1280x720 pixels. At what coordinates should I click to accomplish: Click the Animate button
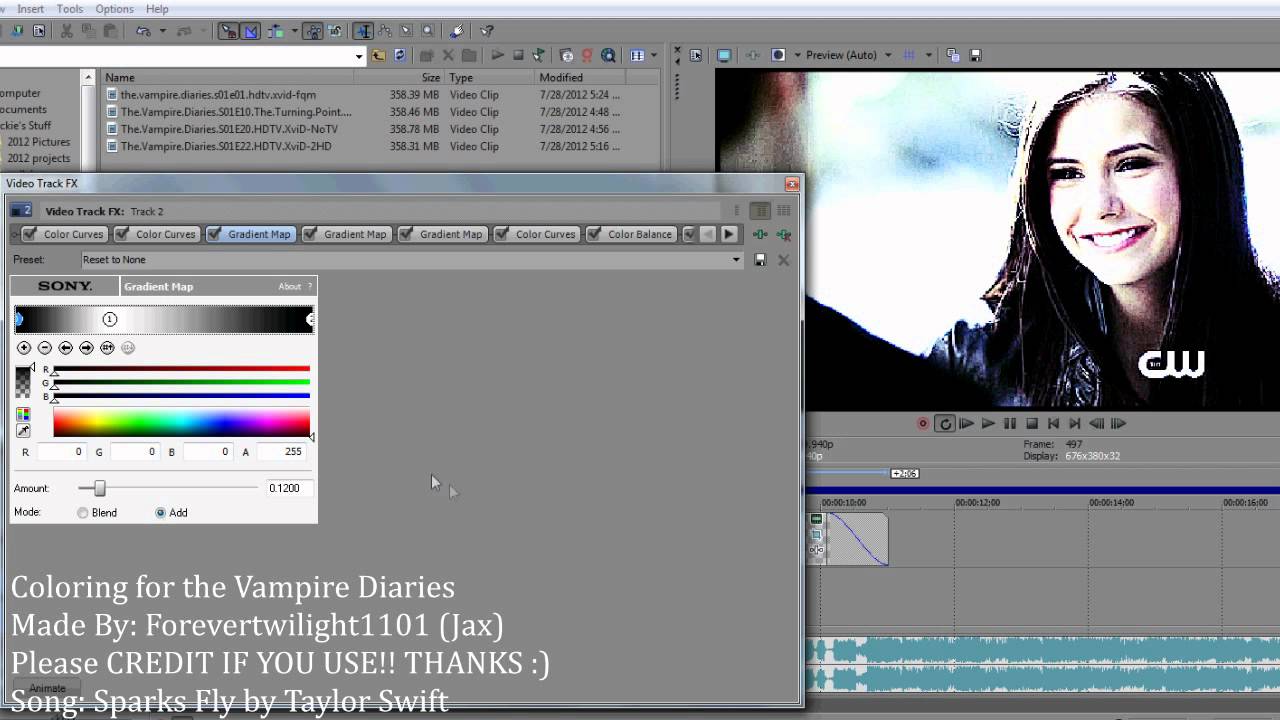pyautogui.click(x=47, y=688)
